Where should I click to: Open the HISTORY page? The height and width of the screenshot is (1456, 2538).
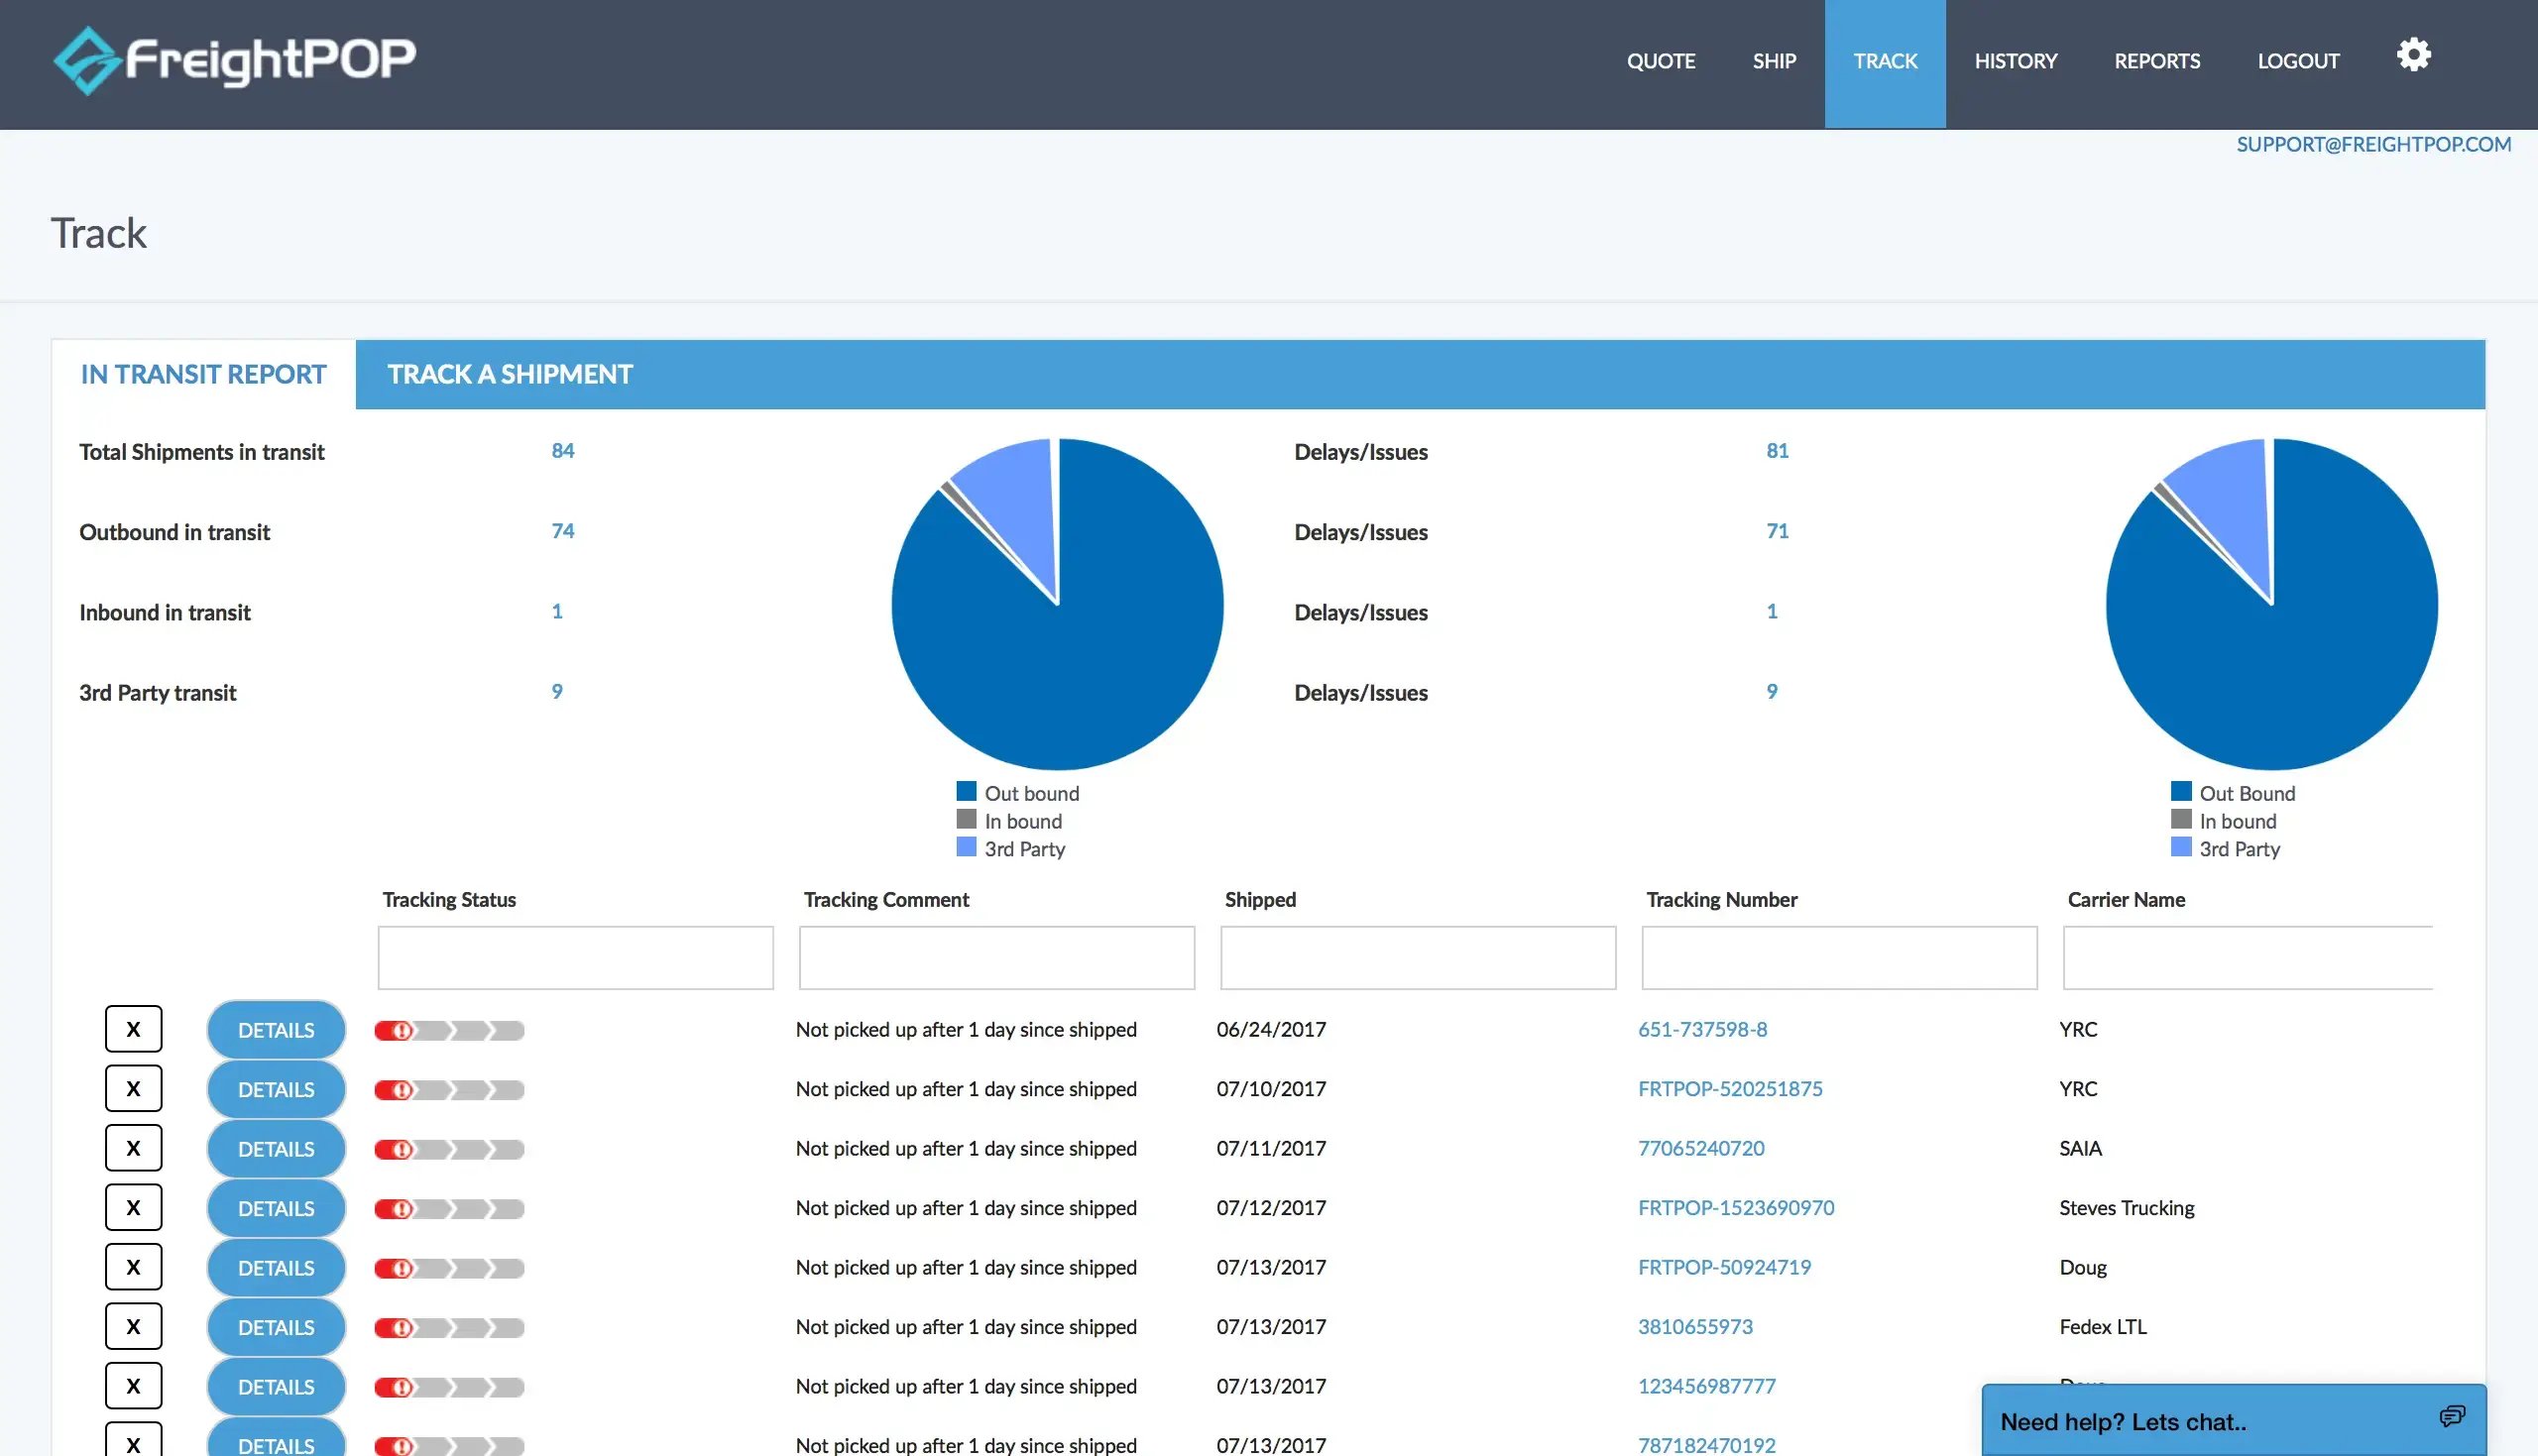(x=2015, y=61)
